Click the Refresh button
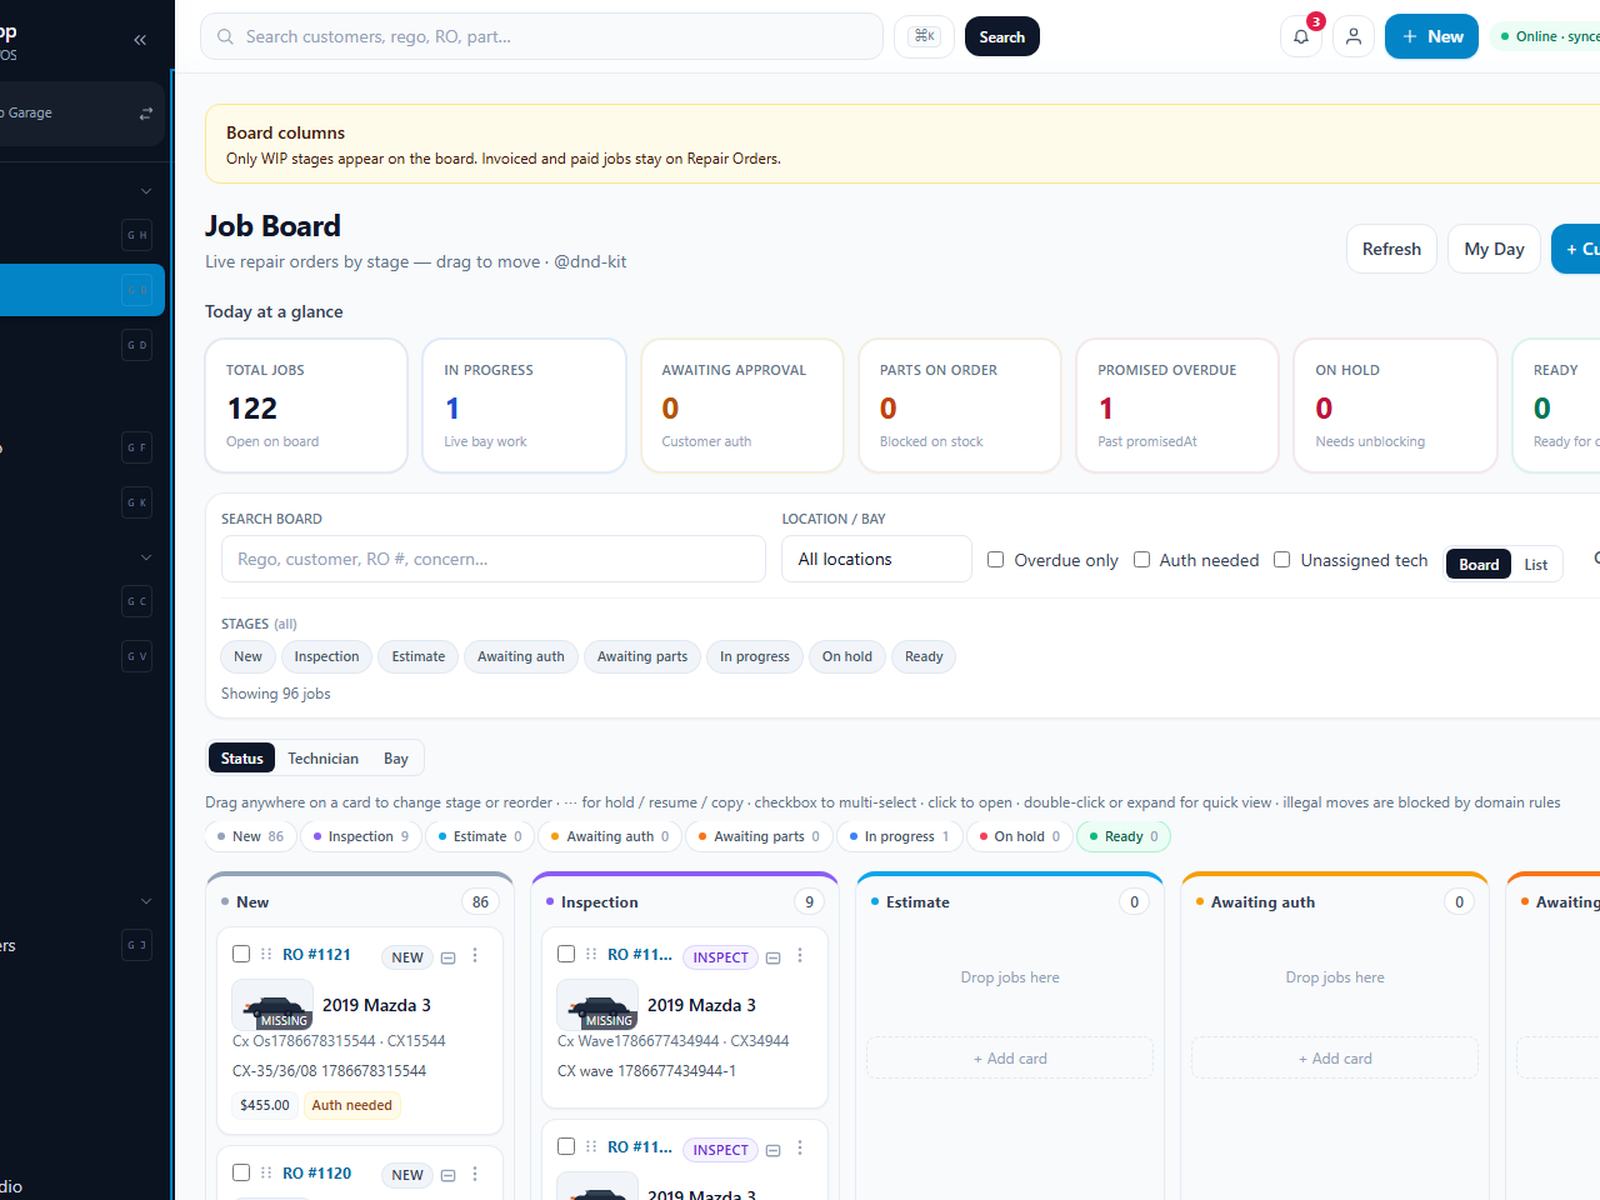The image size is (1600, 1200). coord(1391,249)
